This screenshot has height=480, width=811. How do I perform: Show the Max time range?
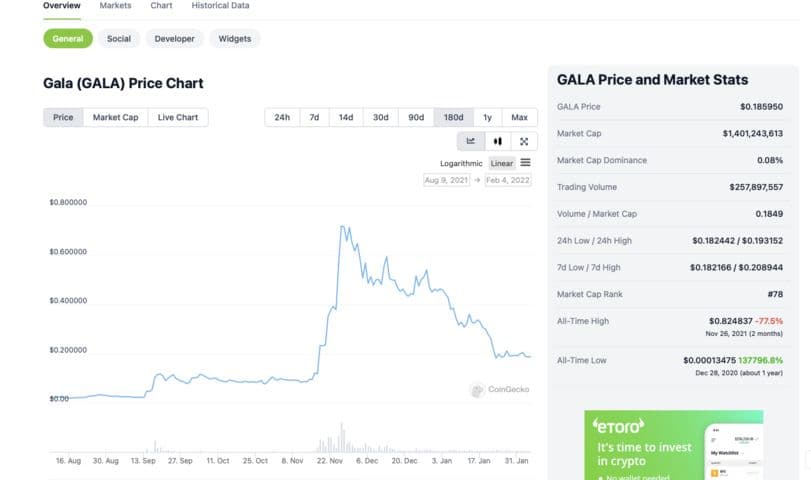coord(519,117)
